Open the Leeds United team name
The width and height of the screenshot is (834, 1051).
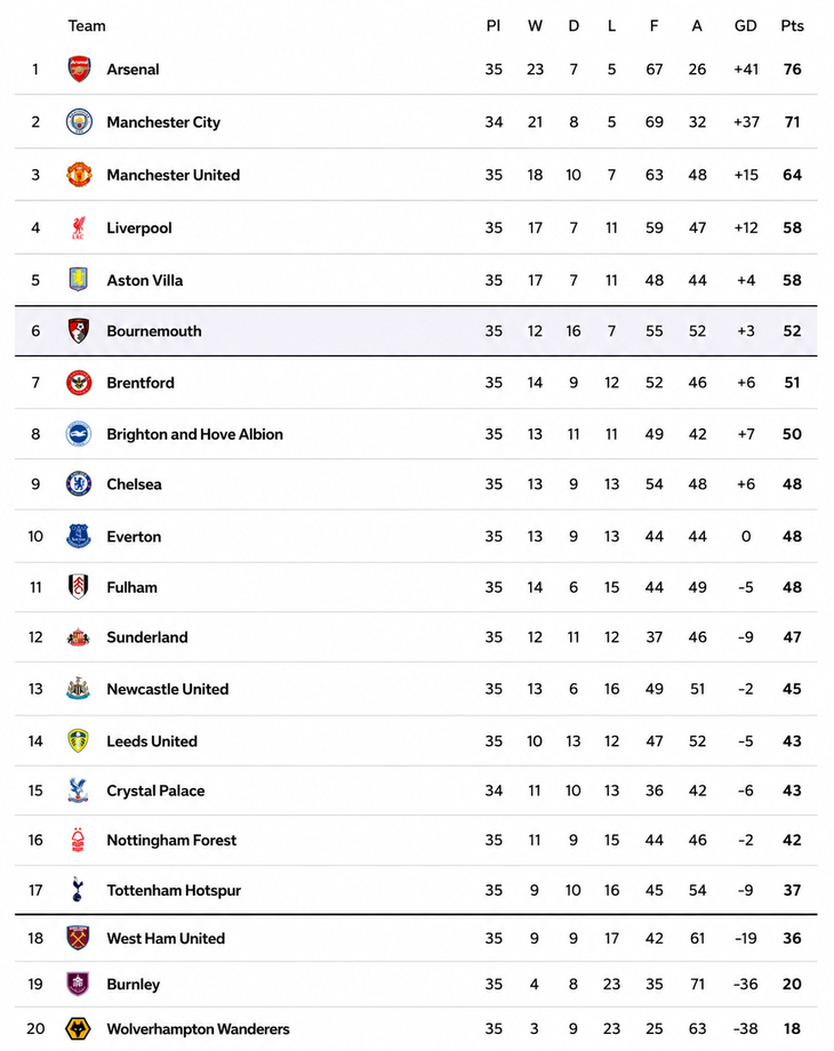152,741
